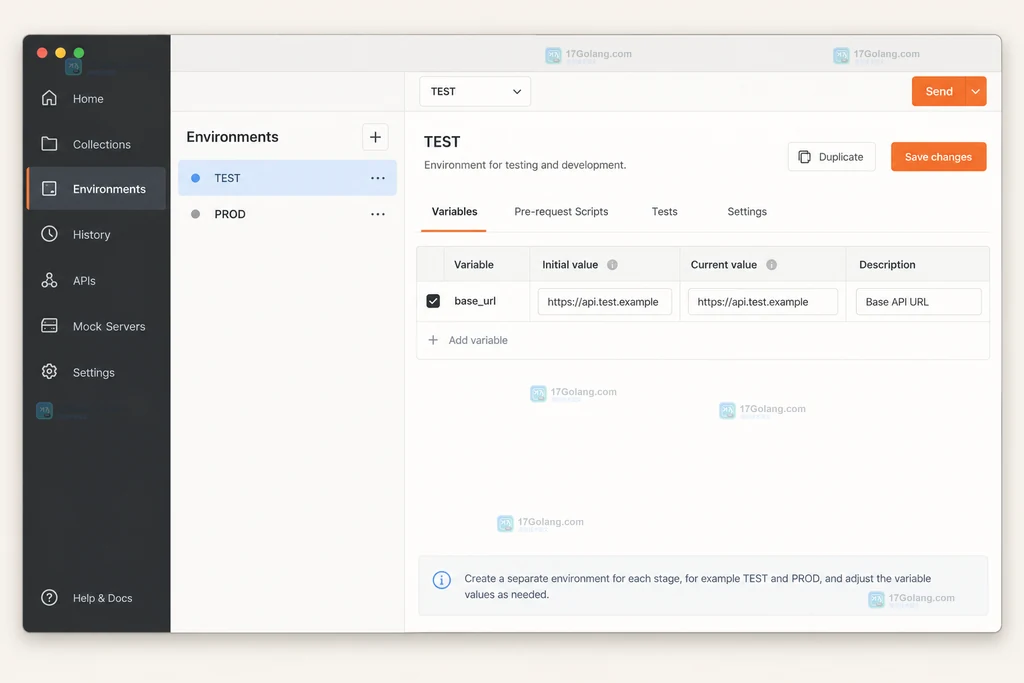Image resolution: width=1024 pixels, height=683 pixels.
Task: Open the History clock icon
Action: tap(49, 234)
